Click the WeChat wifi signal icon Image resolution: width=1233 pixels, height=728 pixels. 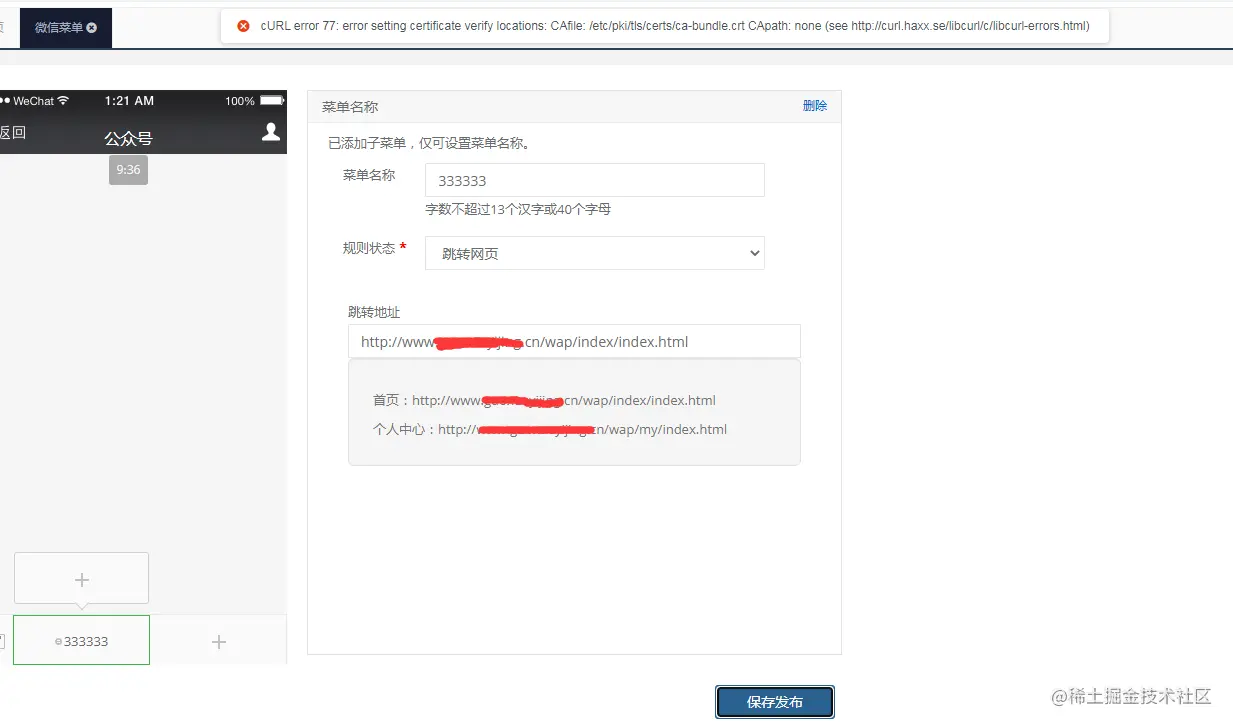click(63, 100)
